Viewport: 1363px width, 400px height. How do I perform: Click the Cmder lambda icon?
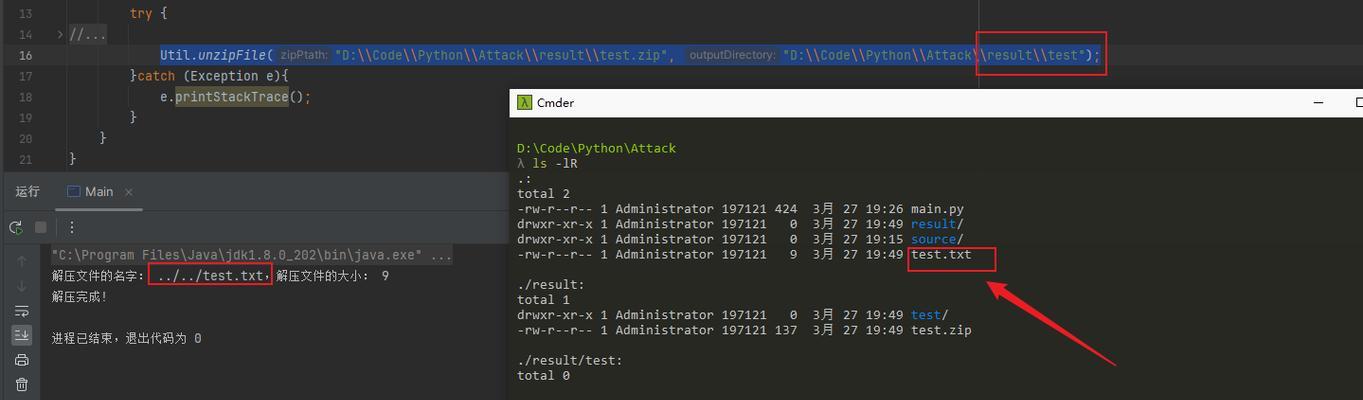[524, 102]
